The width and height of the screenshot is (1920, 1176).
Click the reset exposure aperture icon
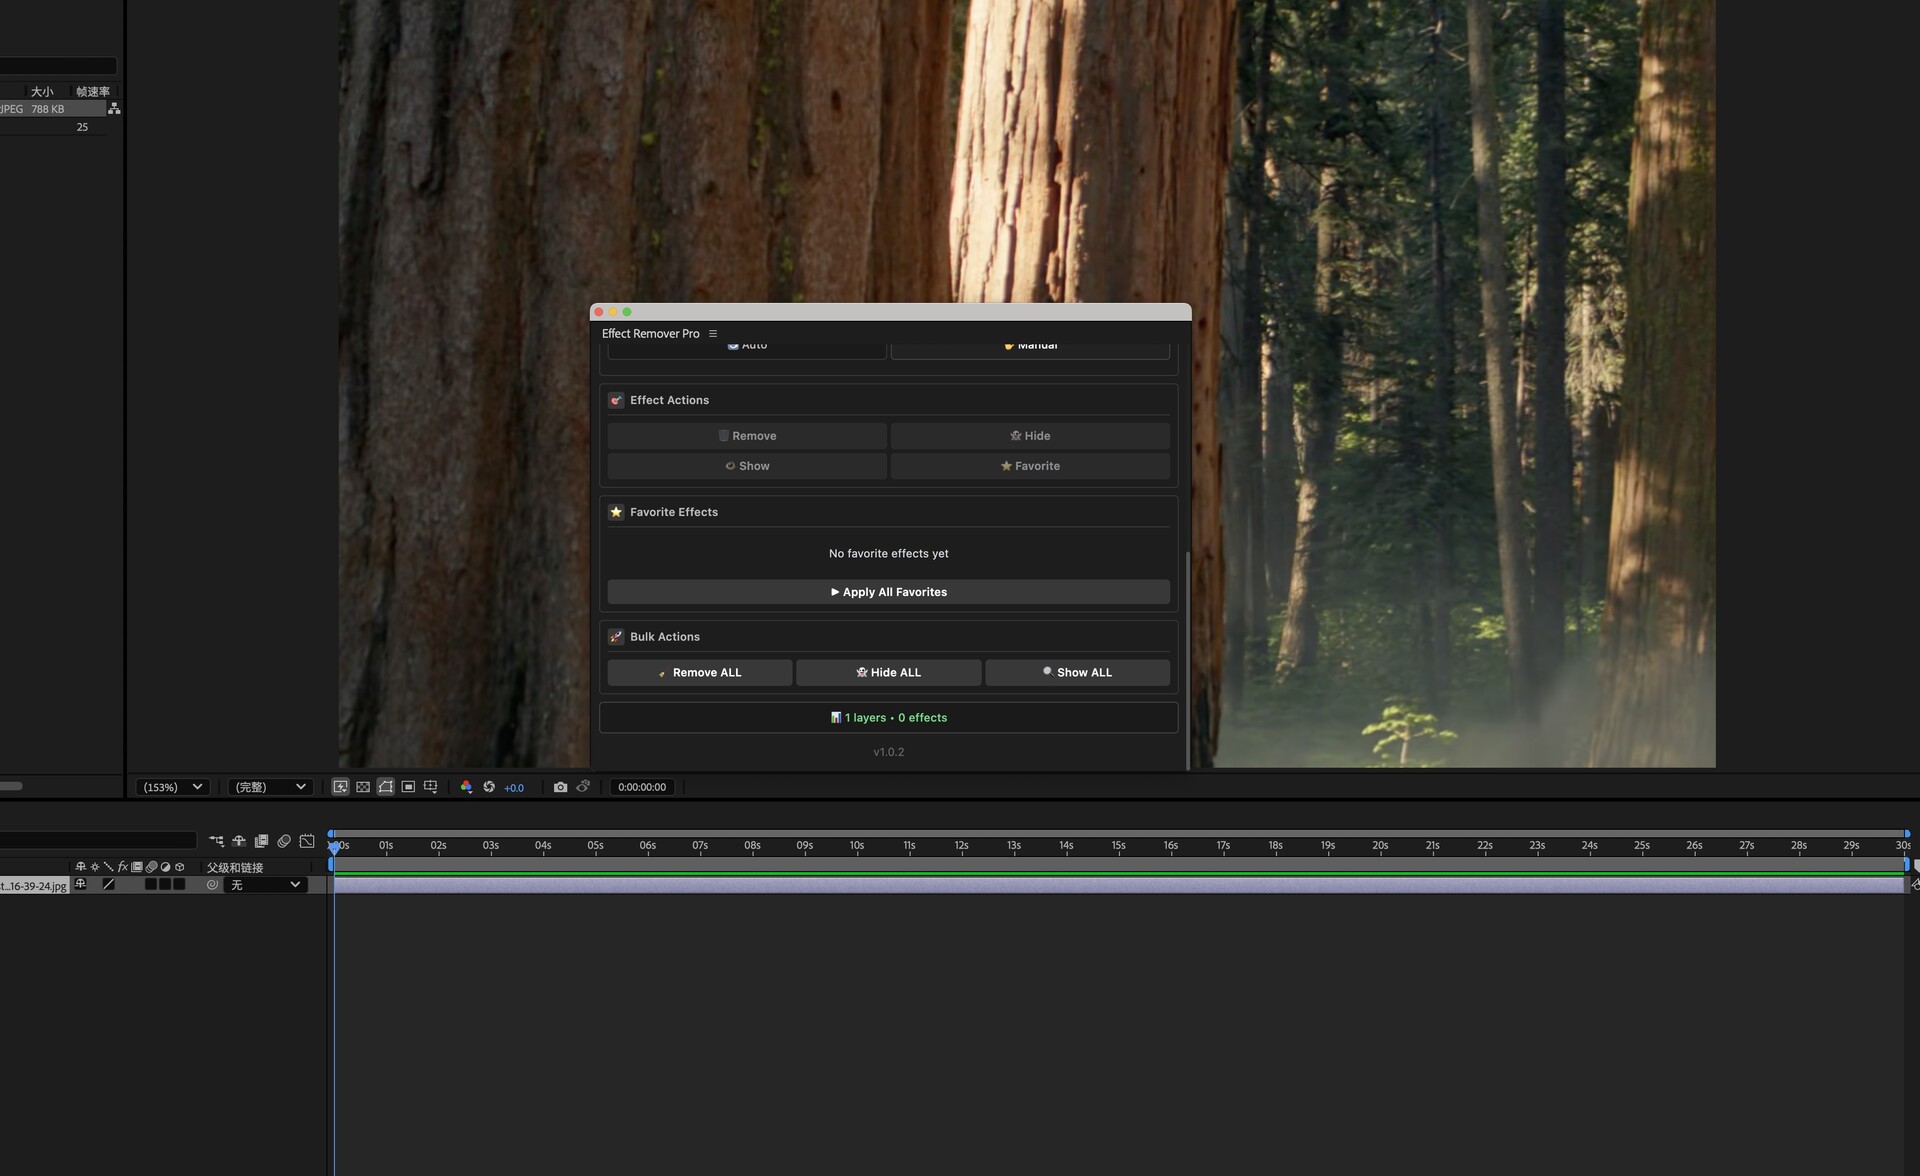coord(489,787)
